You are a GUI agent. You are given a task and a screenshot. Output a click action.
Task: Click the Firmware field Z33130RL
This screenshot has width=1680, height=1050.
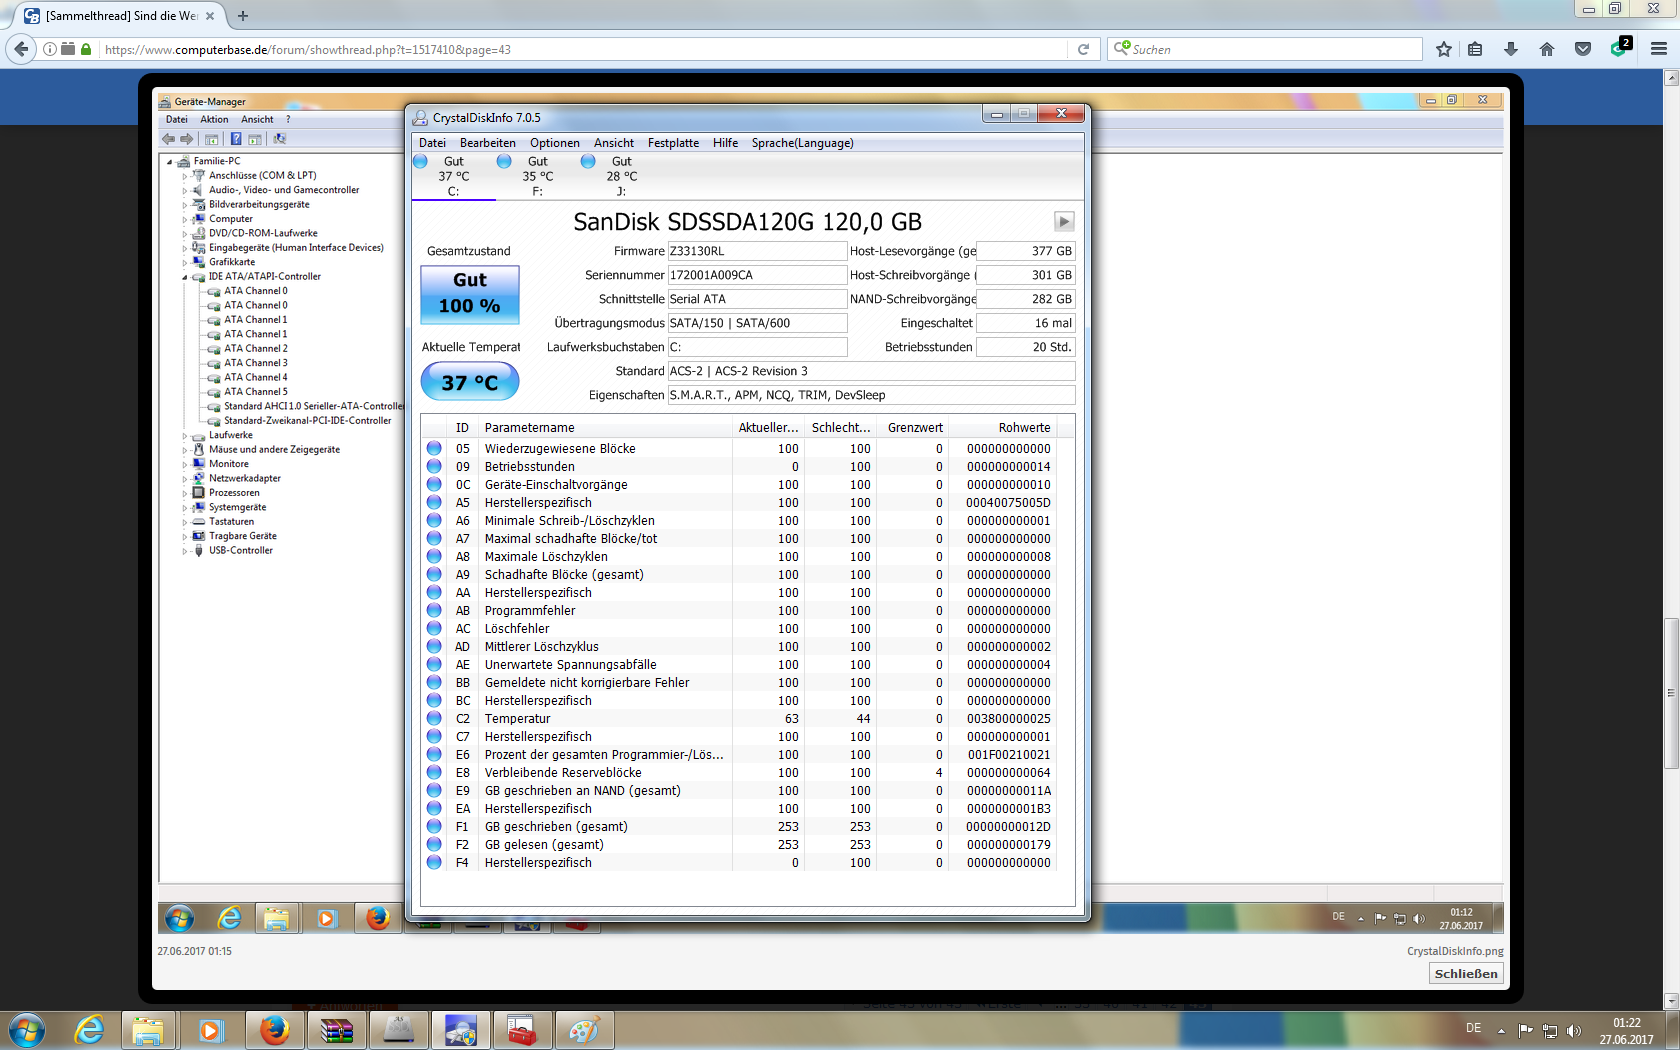757,251
